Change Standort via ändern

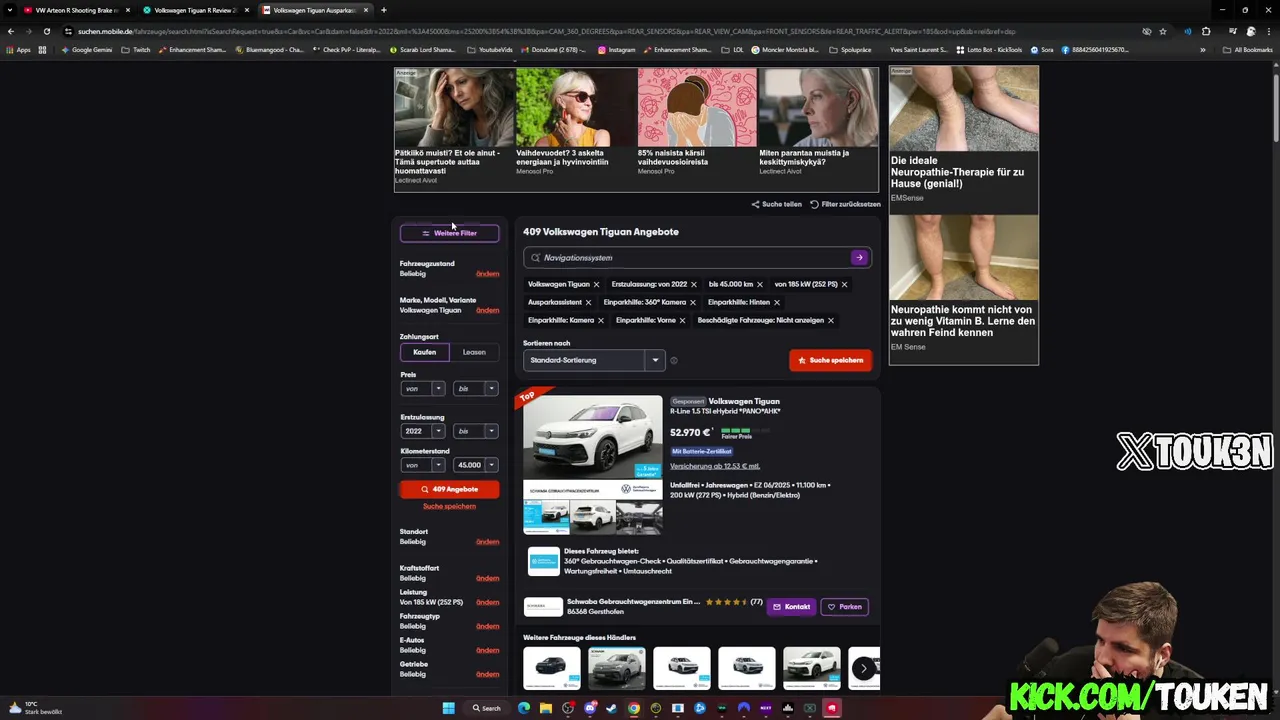pos(487,542)
